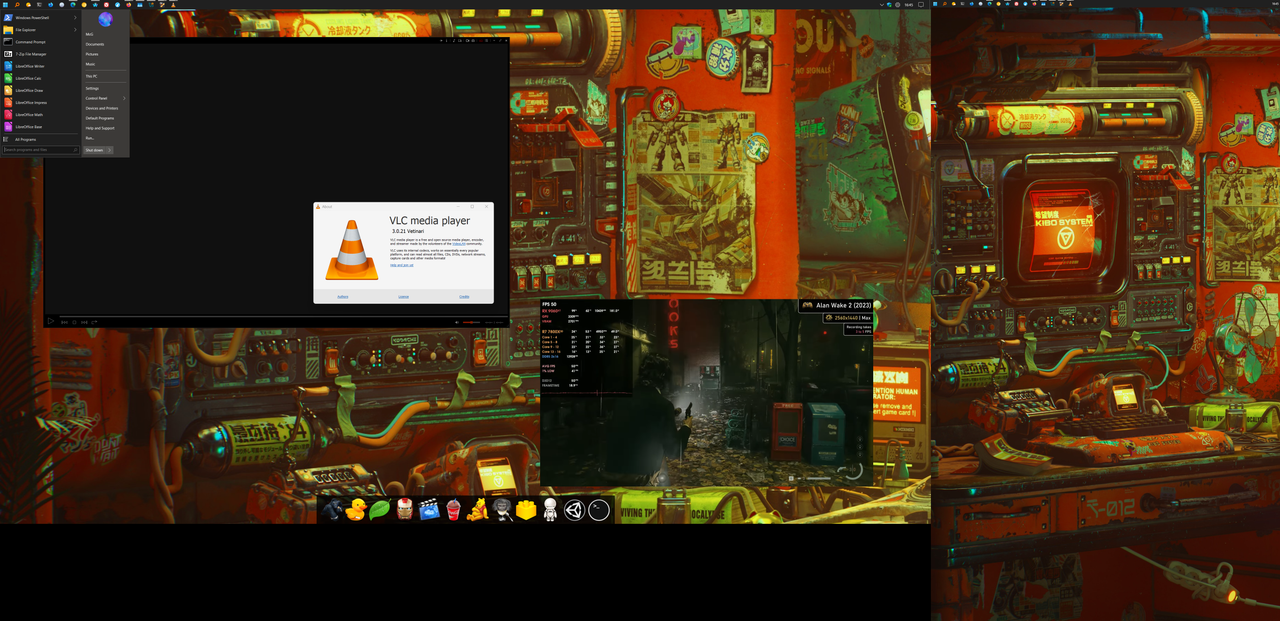
Task: Expand File Explorer jump list arrow
Action: tap(75, 30)
